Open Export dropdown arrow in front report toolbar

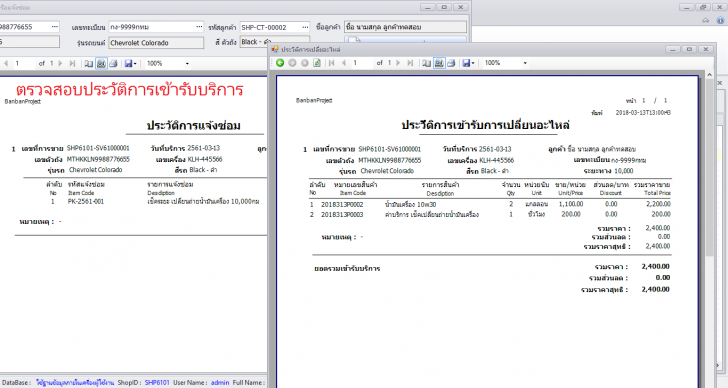click(473, 63)
